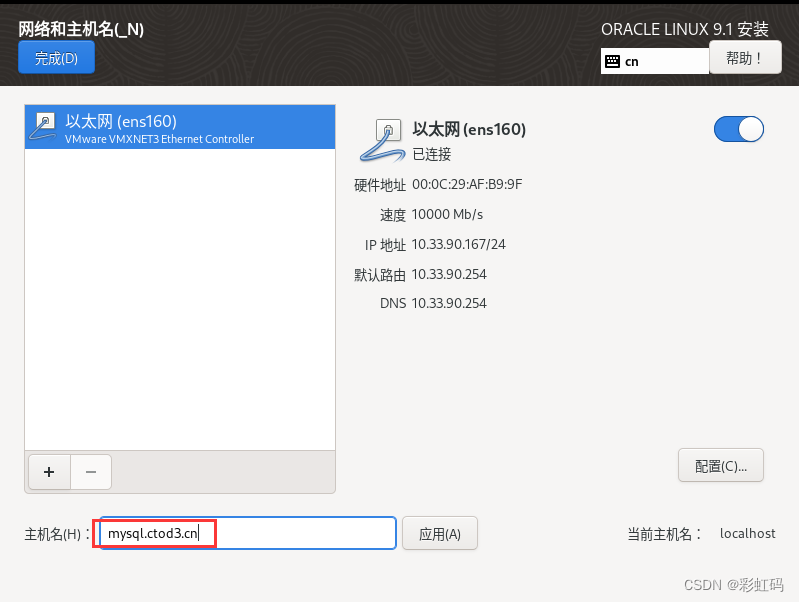Apply hostname with 应用(A) button
The height and width of the screenshot is (602, 799).
pyautogui.click(x=440, y=534)
